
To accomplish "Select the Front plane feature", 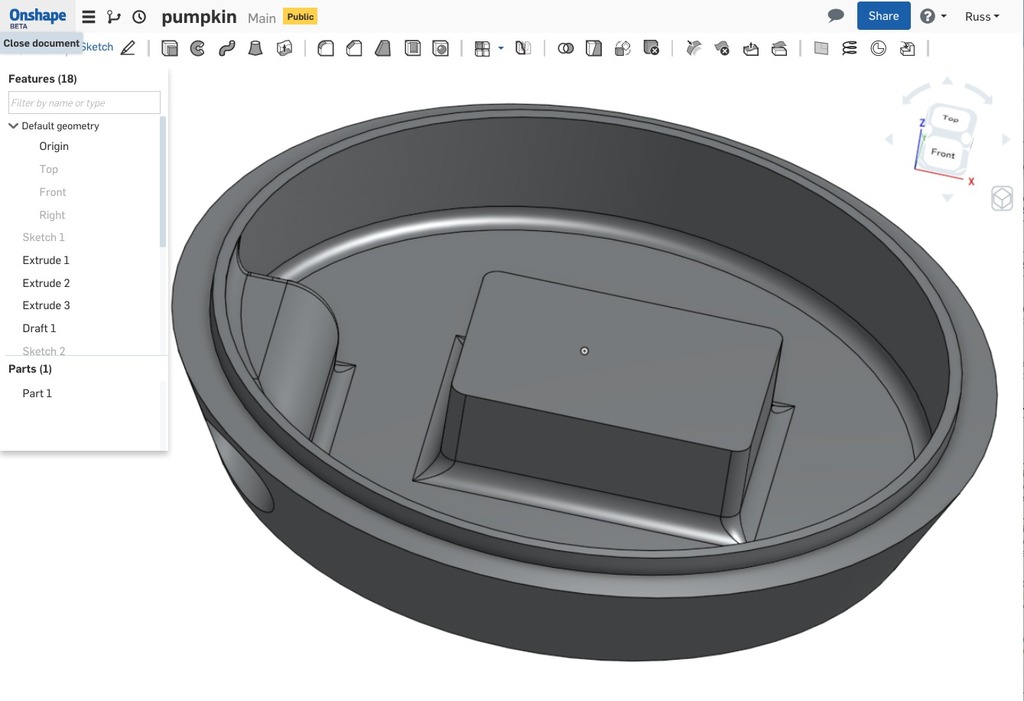I will [x=52, y=192].
